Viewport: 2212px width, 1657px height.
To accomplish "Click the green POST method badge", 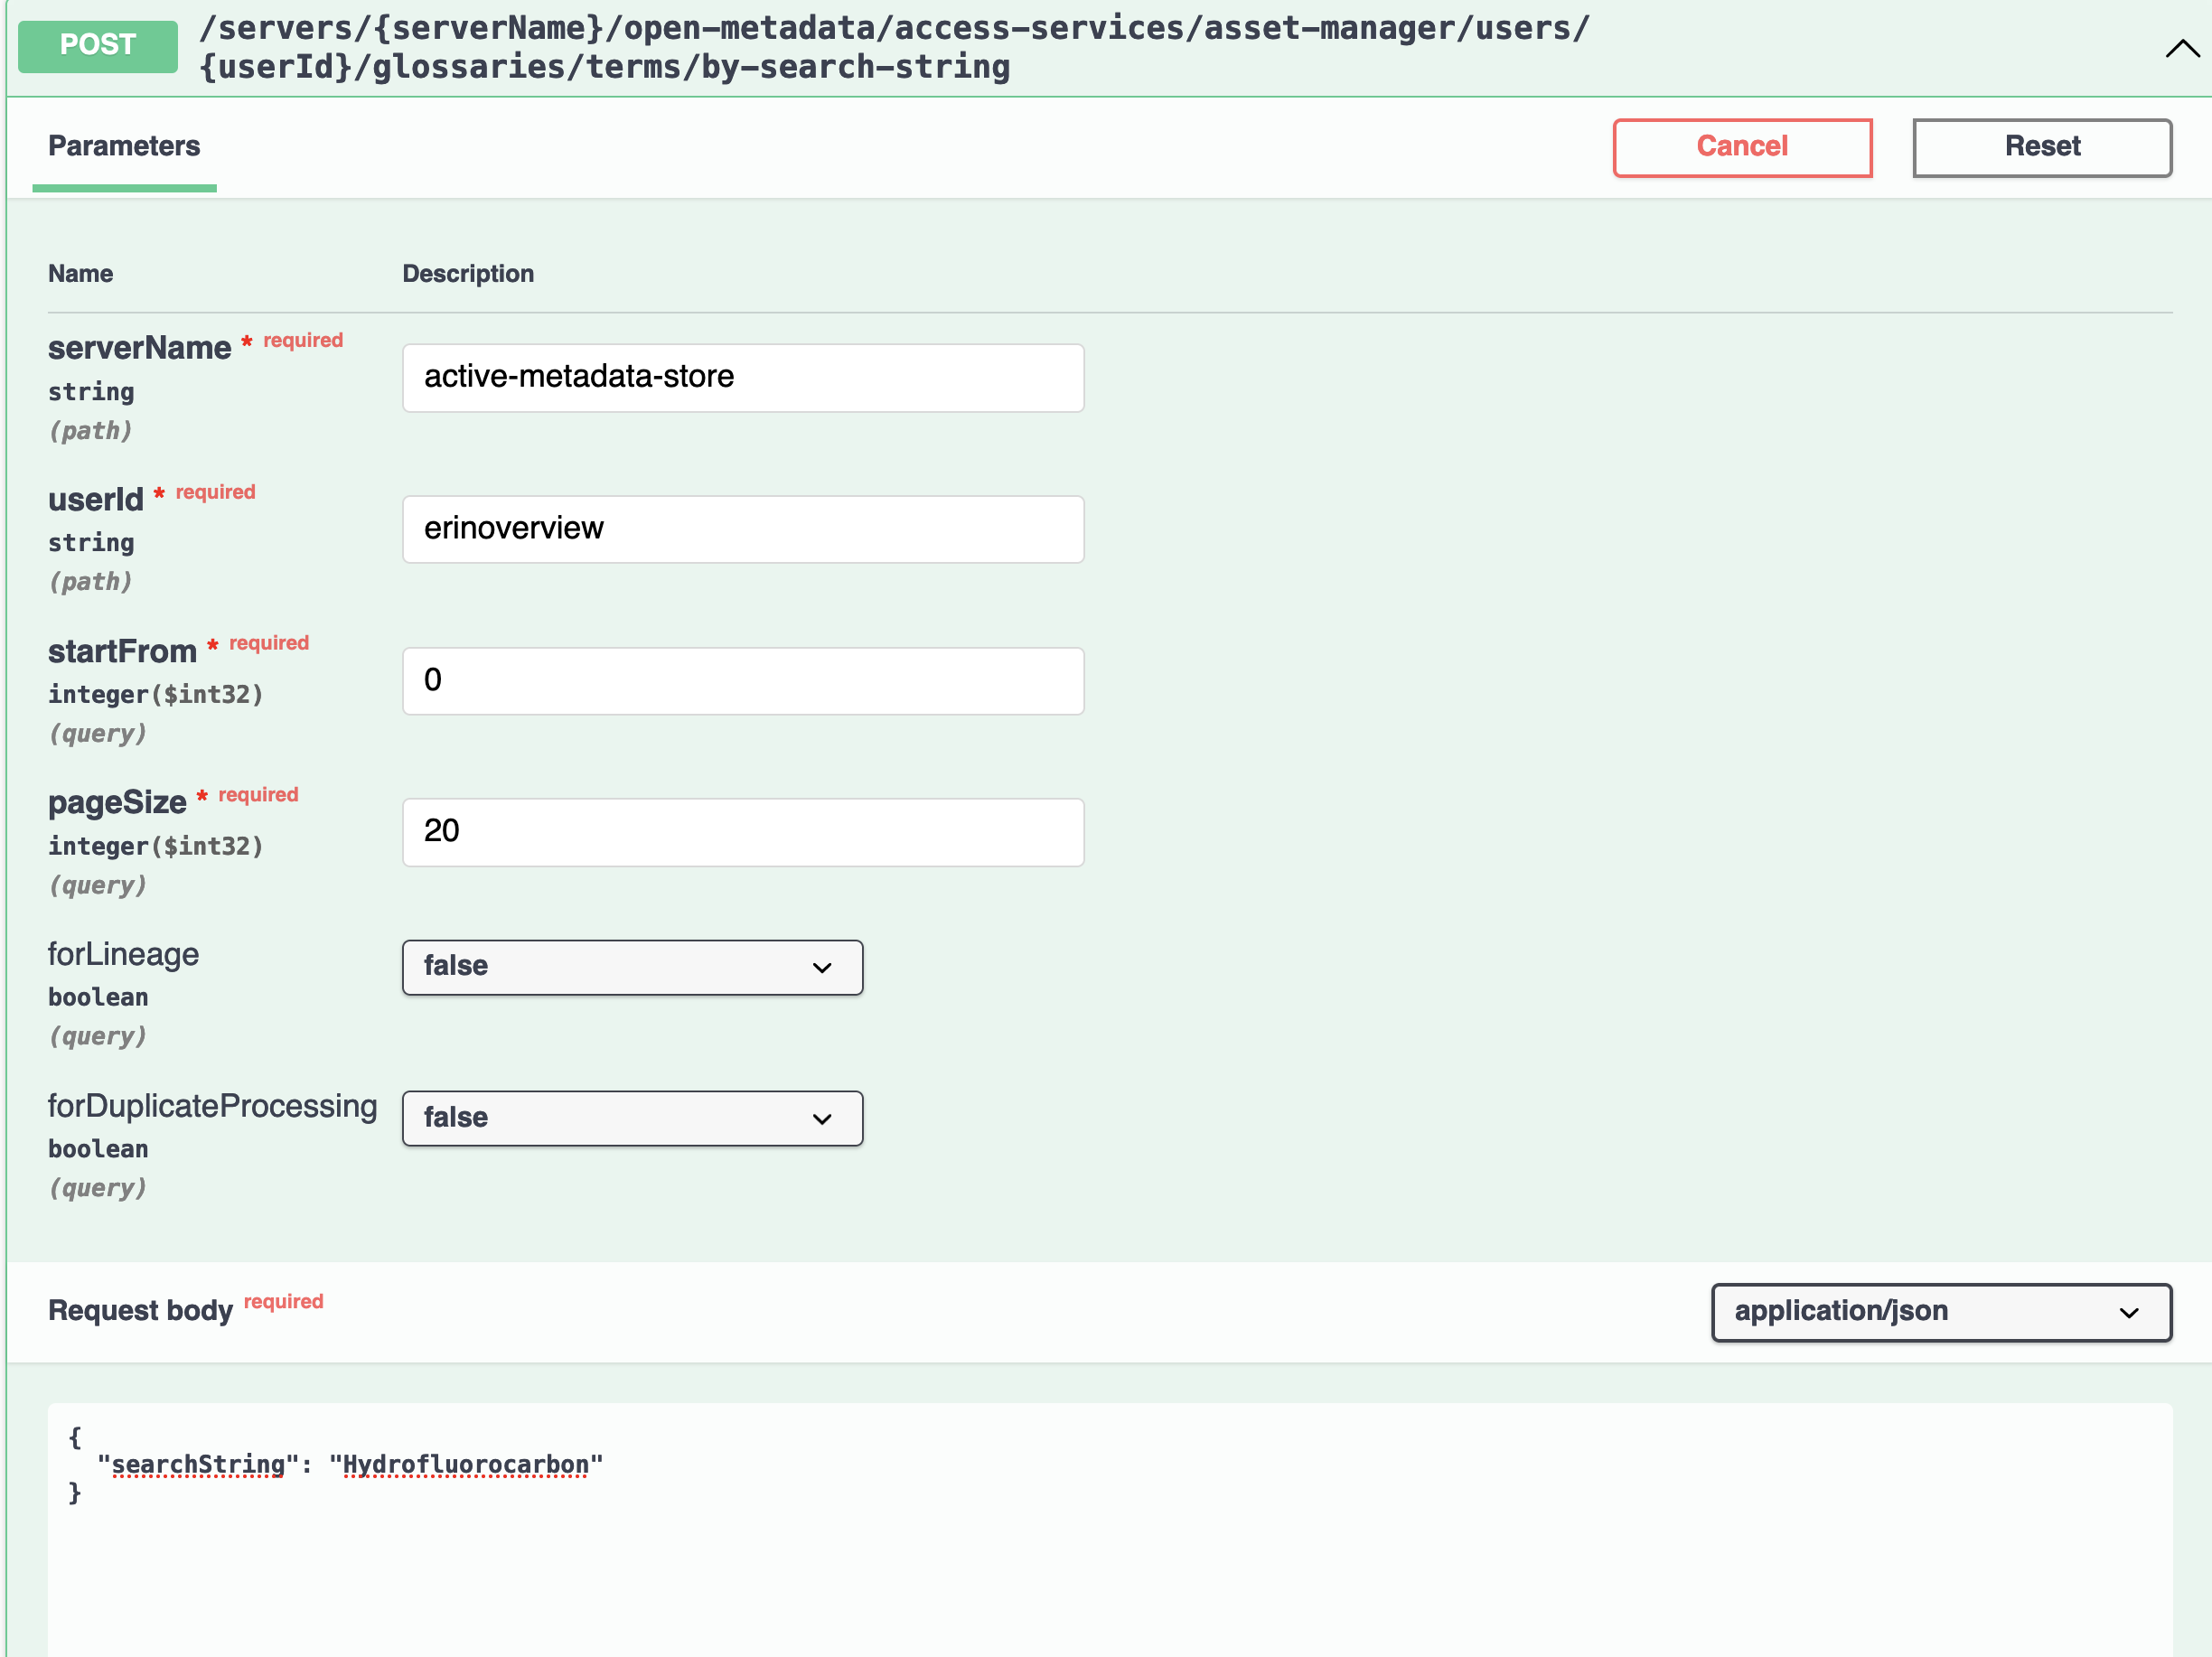I will click(x=98, y=45).
